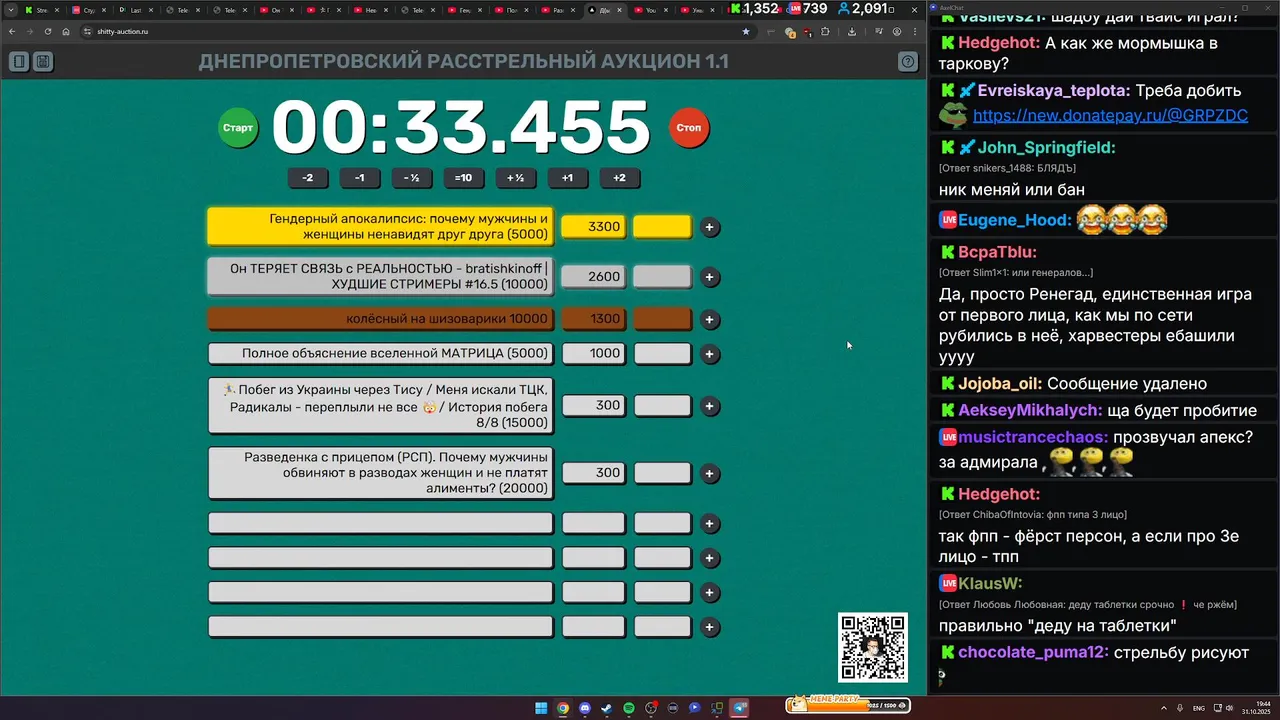Open Chrome from the taskbar
This screenshot has height=720, width=1280.
(563, 708)
